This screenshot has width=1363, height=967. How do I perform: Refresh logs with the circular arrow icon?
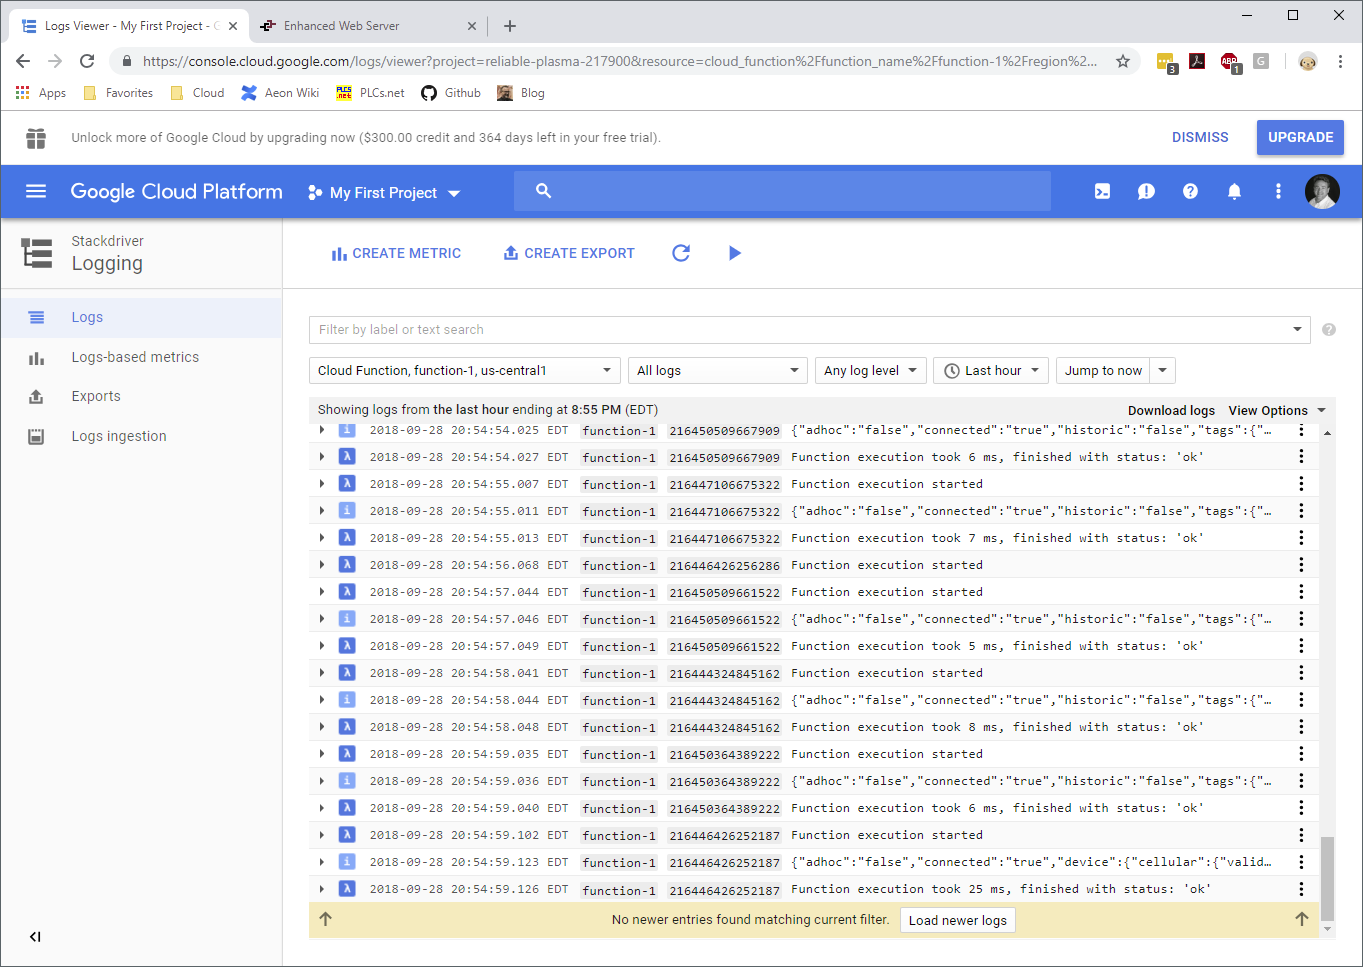(x=681, y=253)
